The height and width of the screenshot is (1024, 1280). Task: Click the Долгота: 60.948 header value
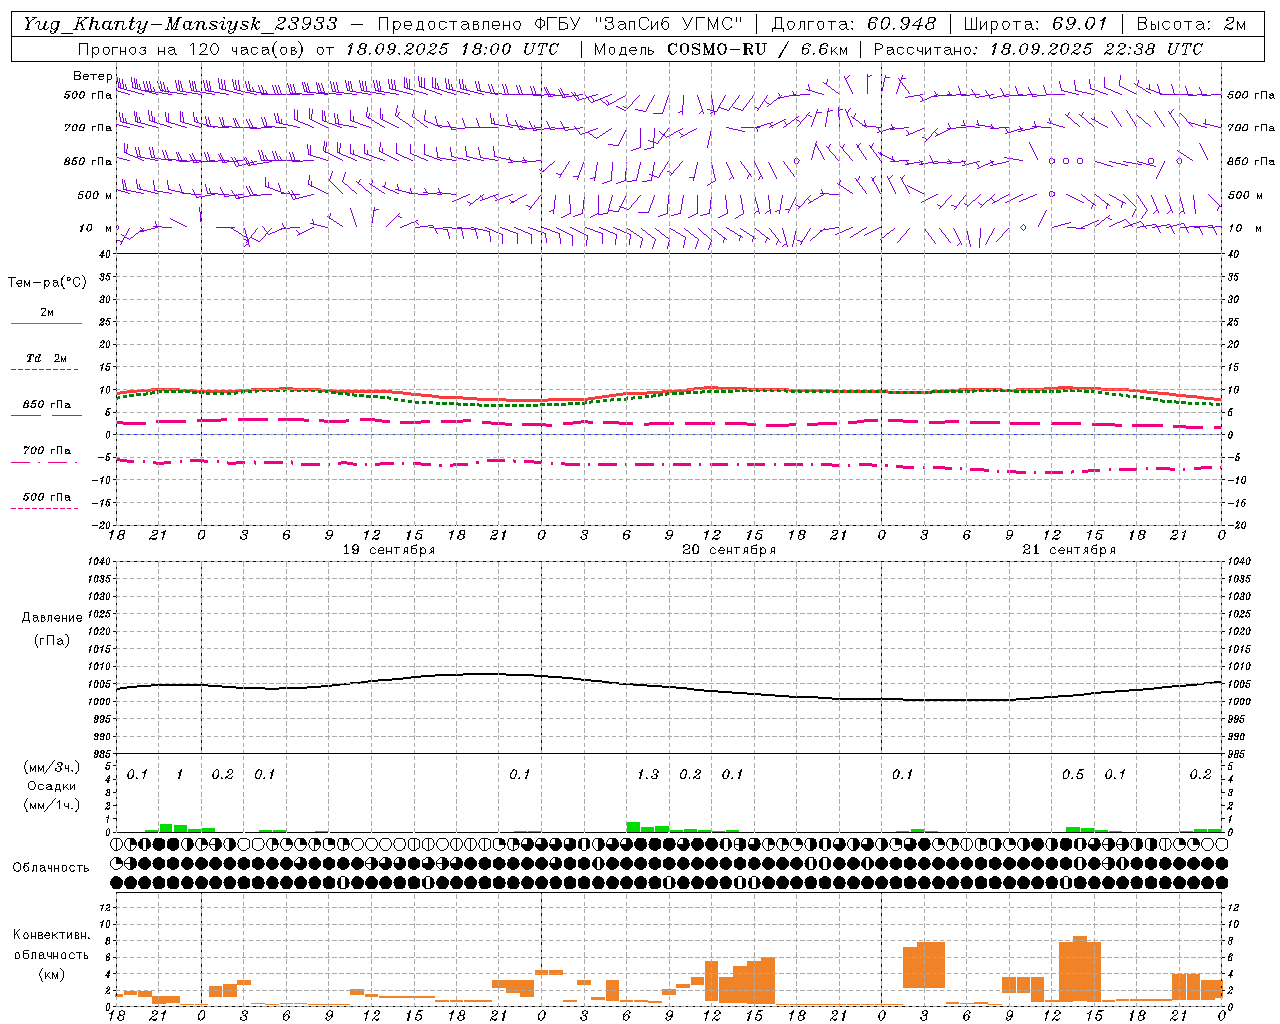click(854, 24)
